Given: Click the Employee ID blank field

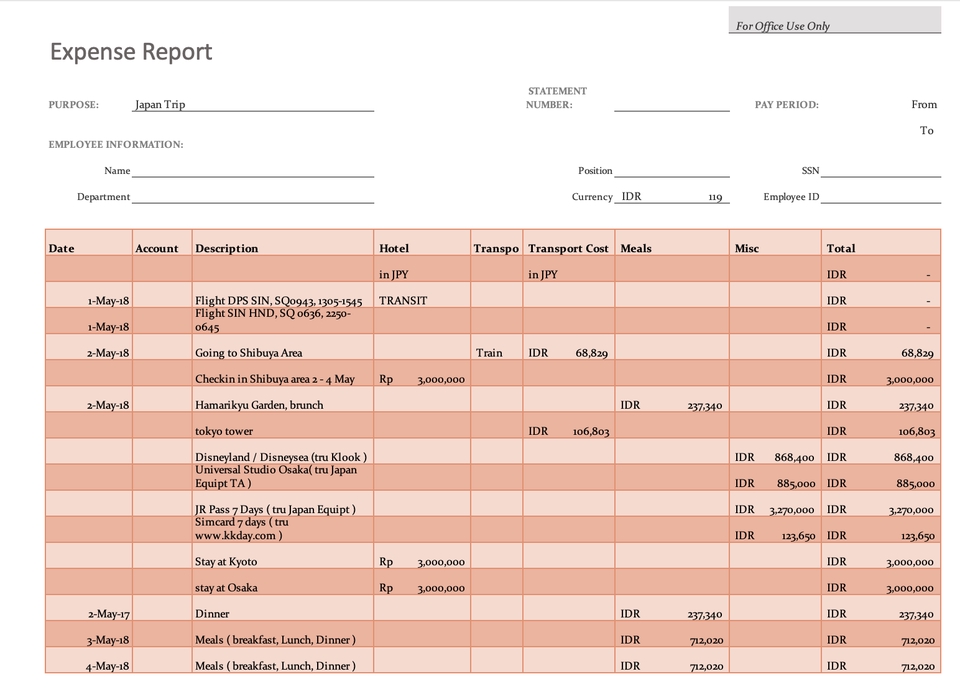Looking at the screenshot, I should click(x=880, y=197).
